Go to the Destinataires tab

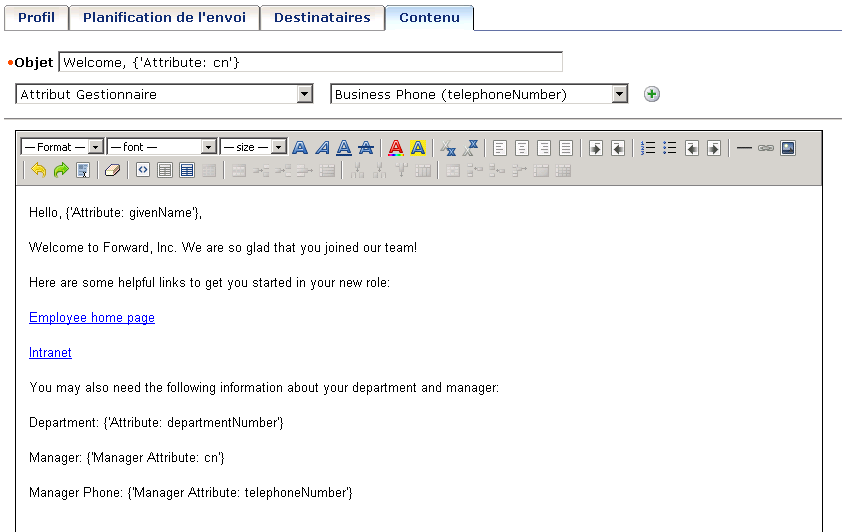coord(322,18)
